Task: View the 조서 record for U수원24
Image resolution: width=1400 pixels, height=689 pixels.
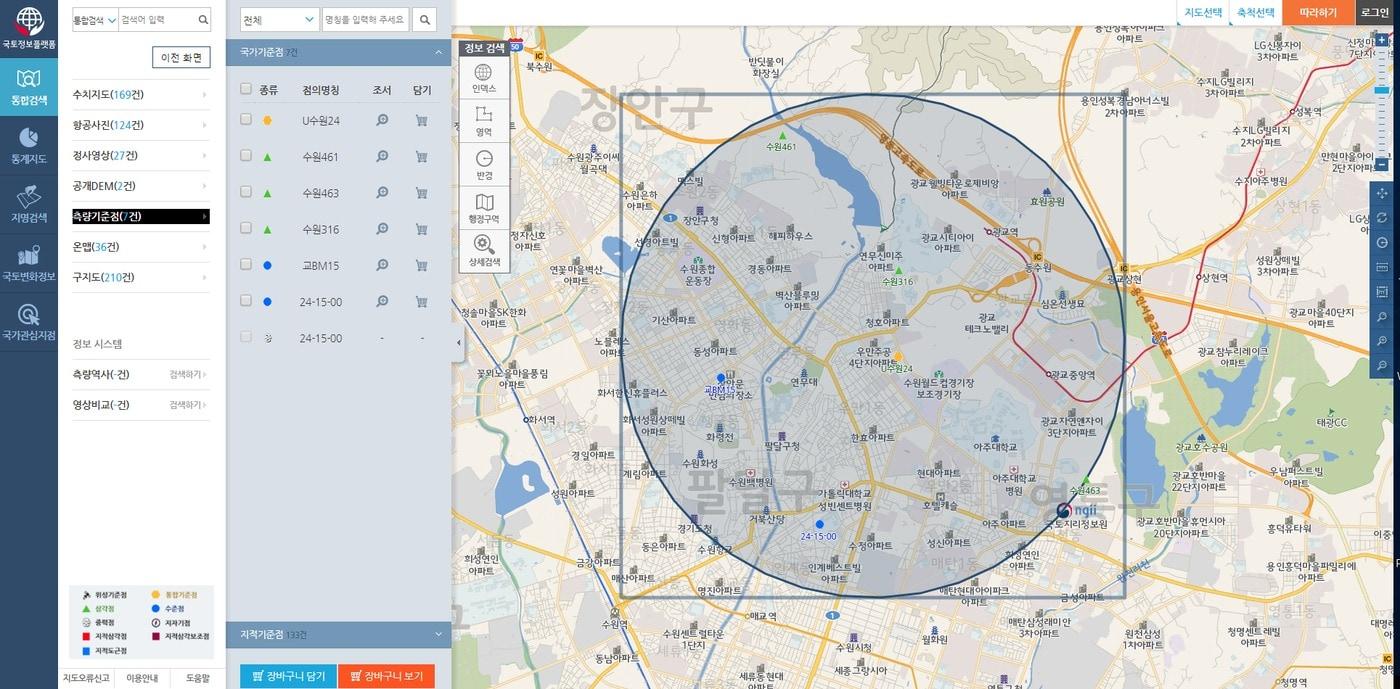Action: click(382, 120)
